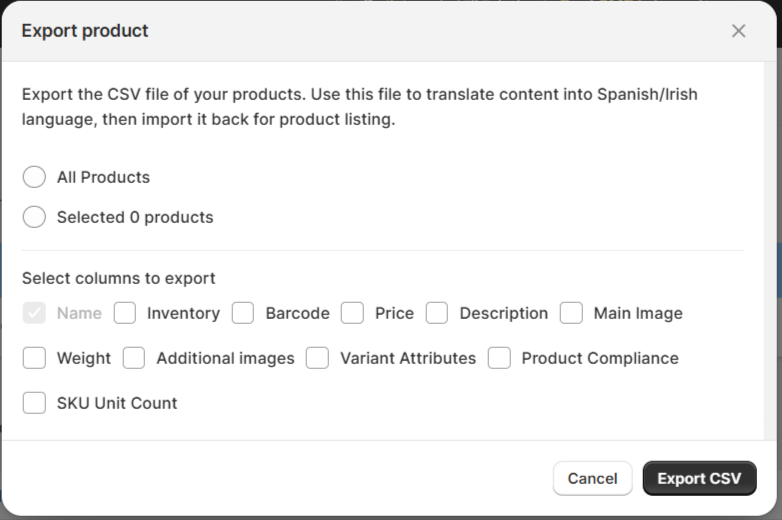Enable the Product Compliance checkbox
The image size is (782, 520).
(499, 358)
